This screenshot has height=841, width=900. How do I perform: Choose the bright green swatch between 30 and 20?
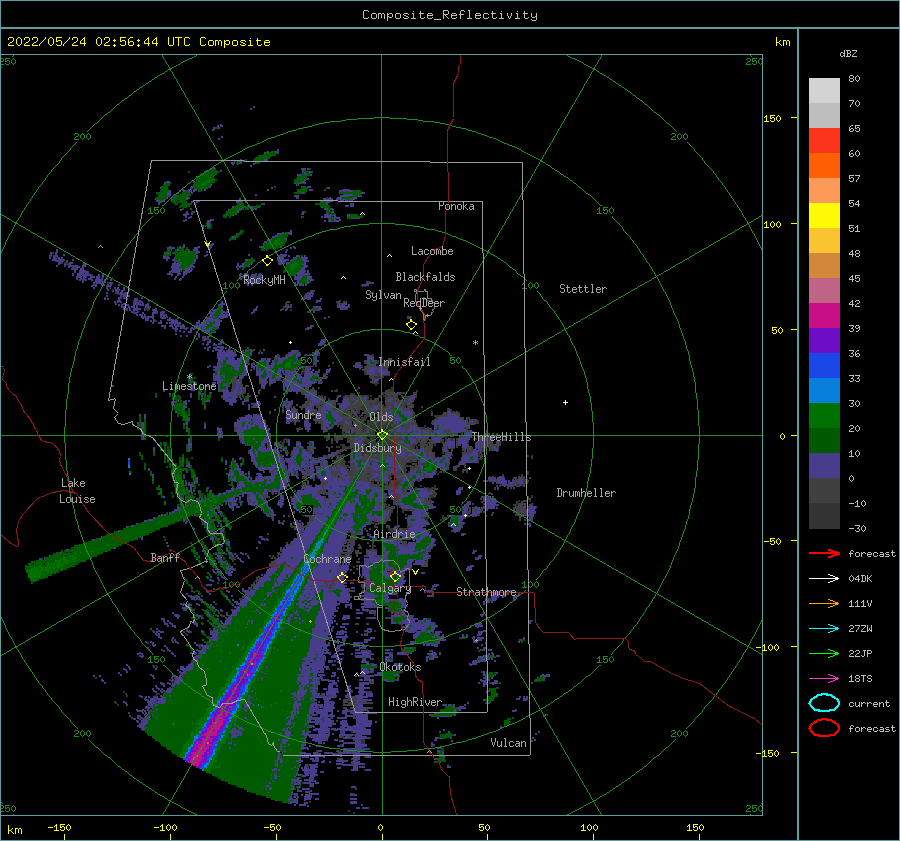point(824,416)
